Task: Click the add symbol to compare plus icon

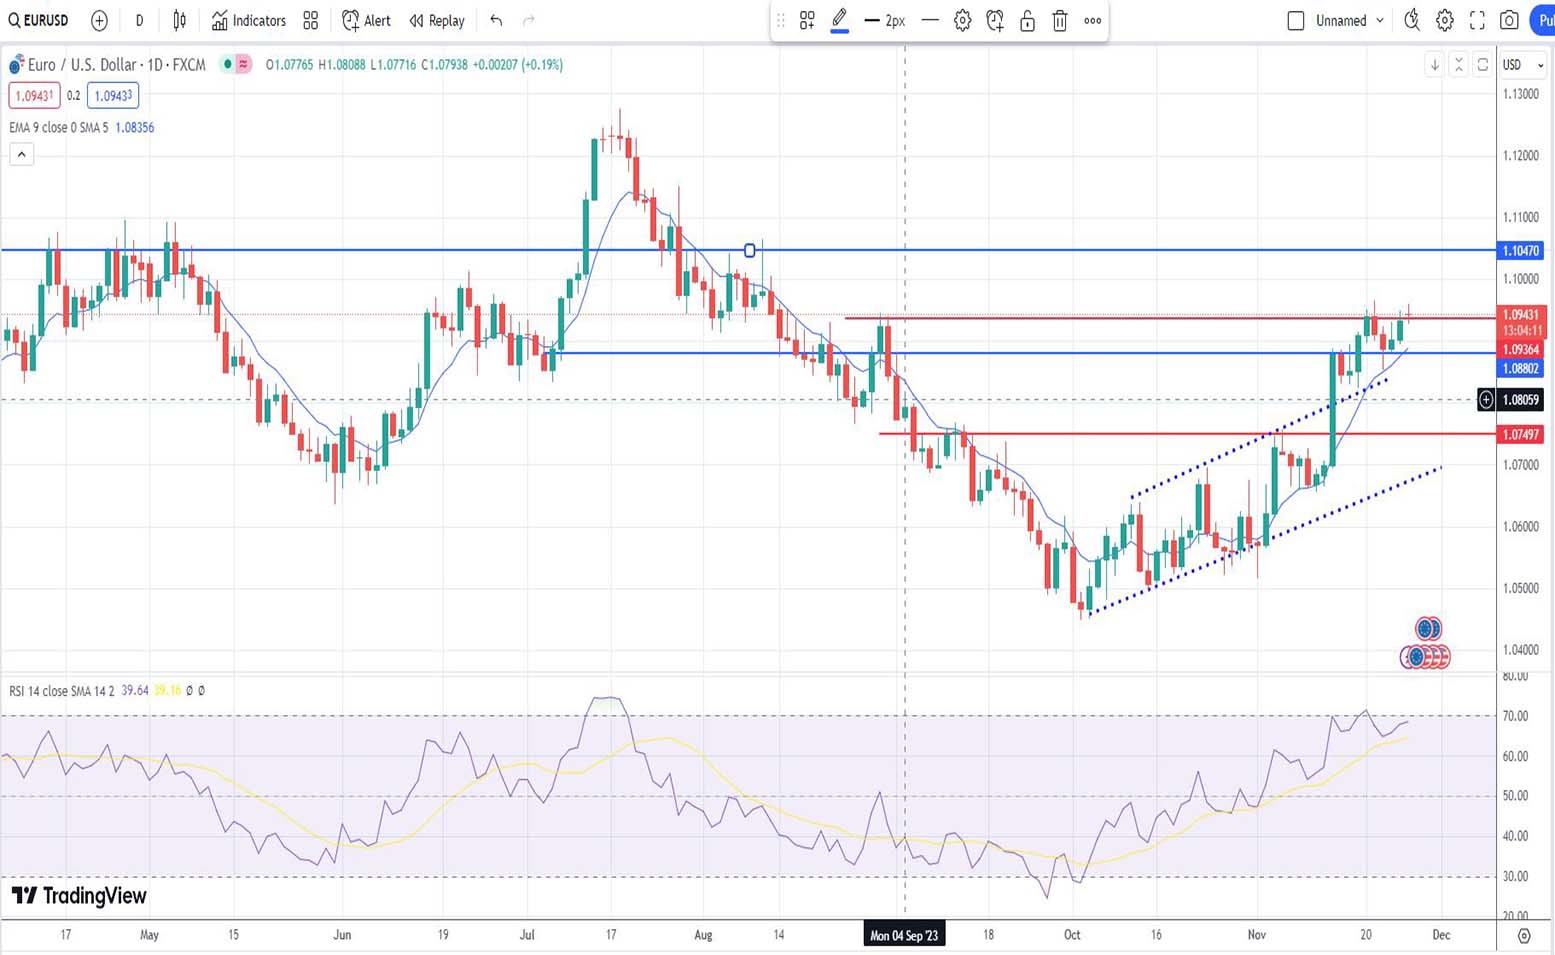Action: pyautogui.click(x=99, y=20)
